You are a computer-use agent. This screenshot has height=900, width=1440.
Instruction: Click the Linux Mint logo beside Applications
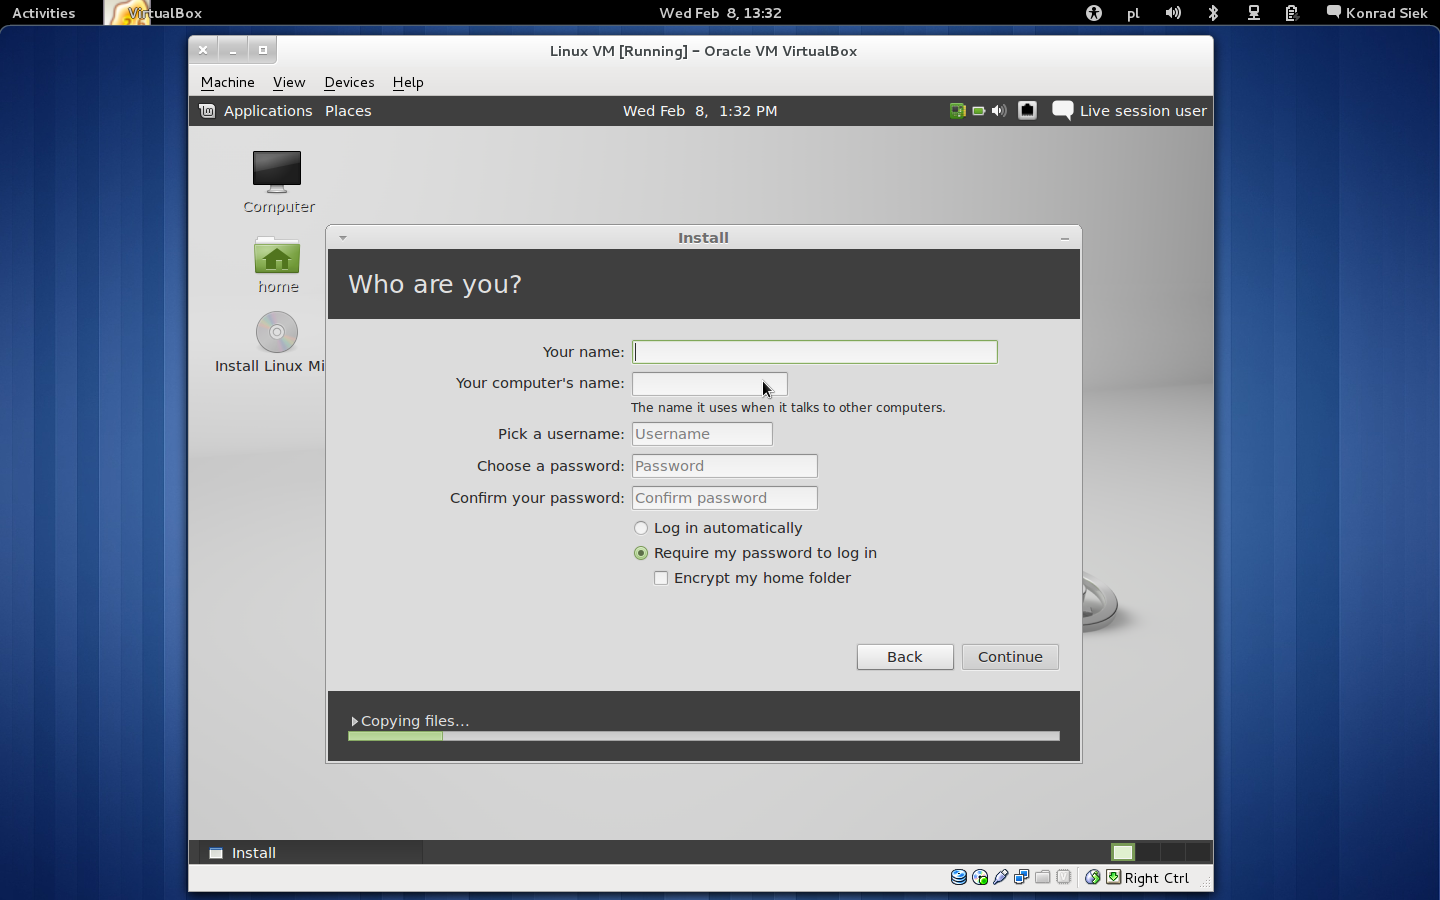coord(207,111)
